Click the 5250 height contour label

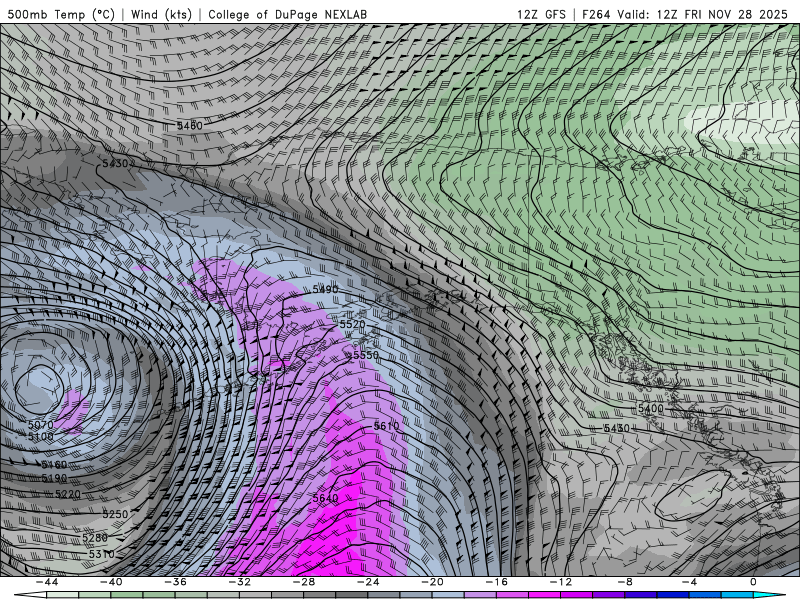coord(115,514)
